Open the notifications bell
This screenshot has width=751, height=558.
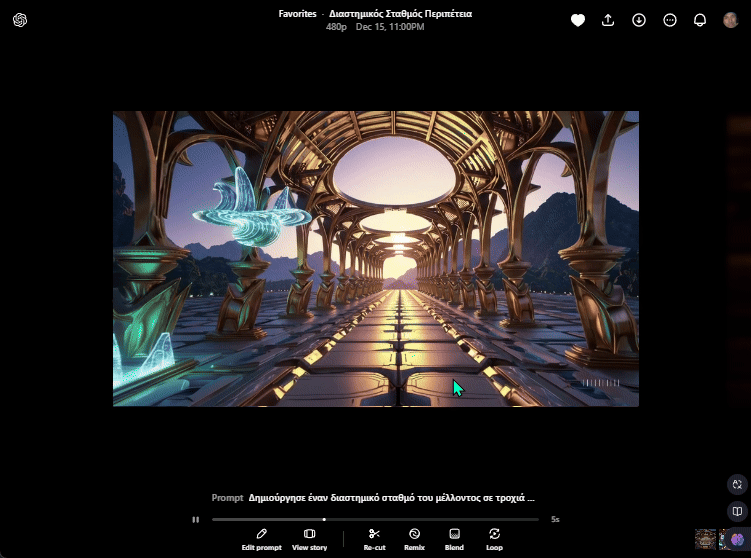click(x=700, y=20)
